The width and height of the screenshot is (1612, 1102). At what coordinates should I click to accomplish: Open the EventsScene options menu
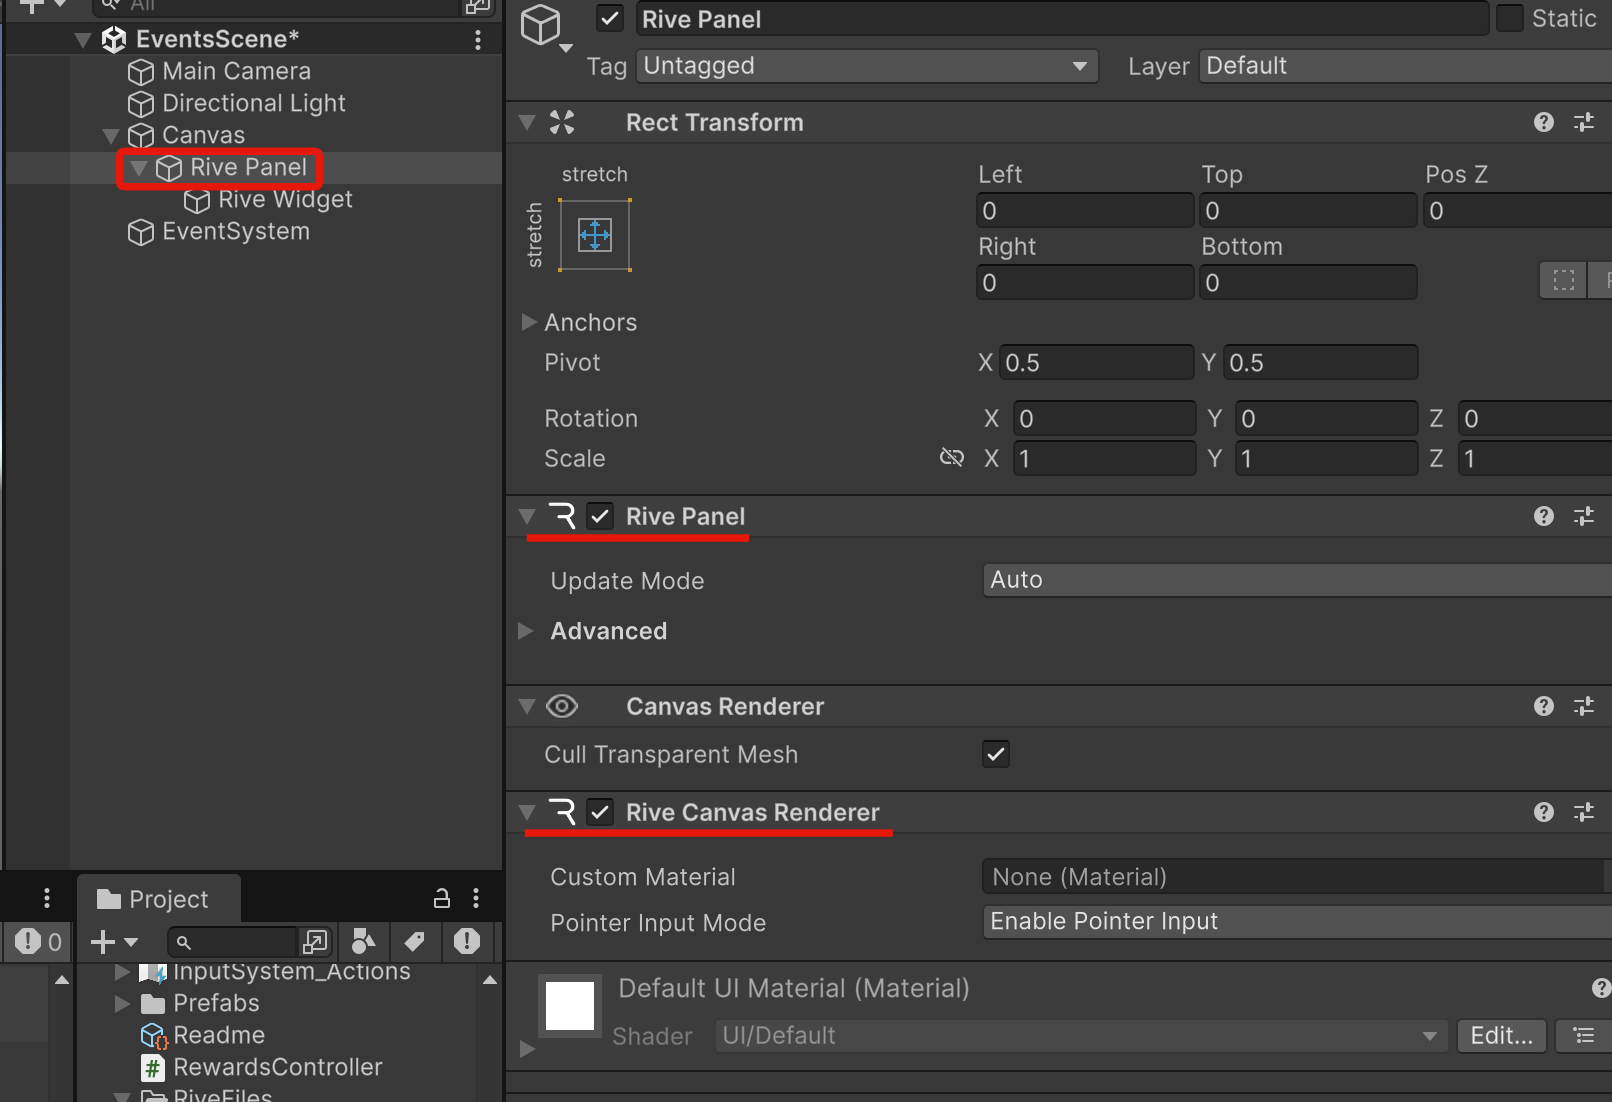pyautogui.click(x=478, y=39)
